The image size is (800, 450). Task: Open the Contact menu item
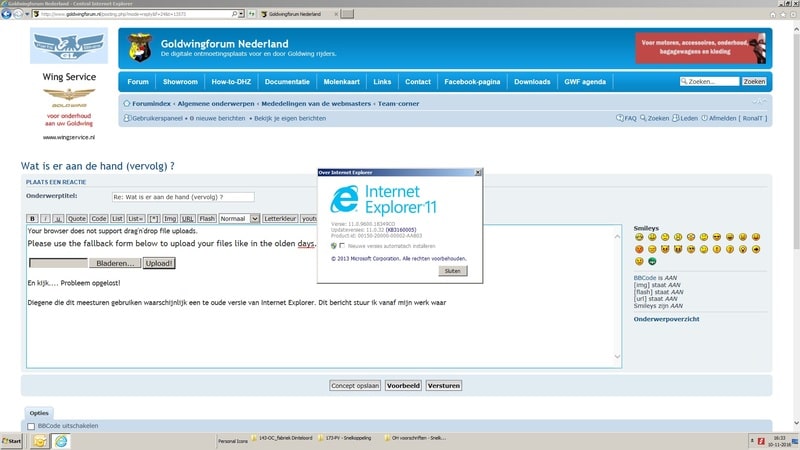(418, 82)
